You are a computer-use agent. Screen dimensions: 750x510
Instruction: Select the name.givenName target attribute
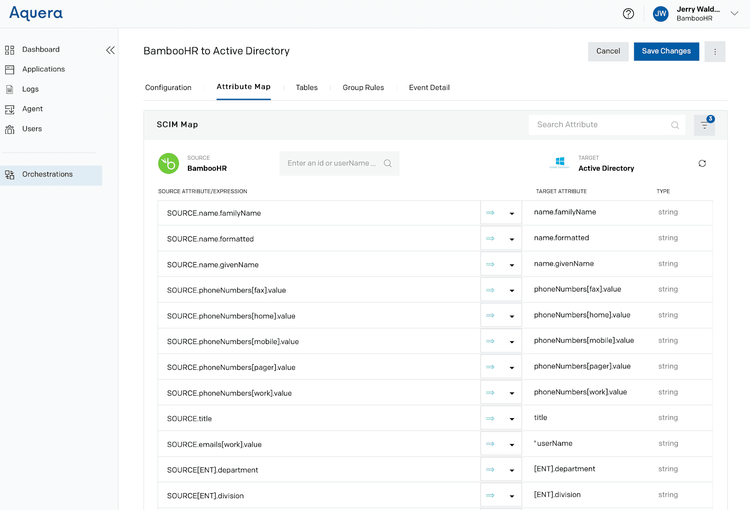563,264
